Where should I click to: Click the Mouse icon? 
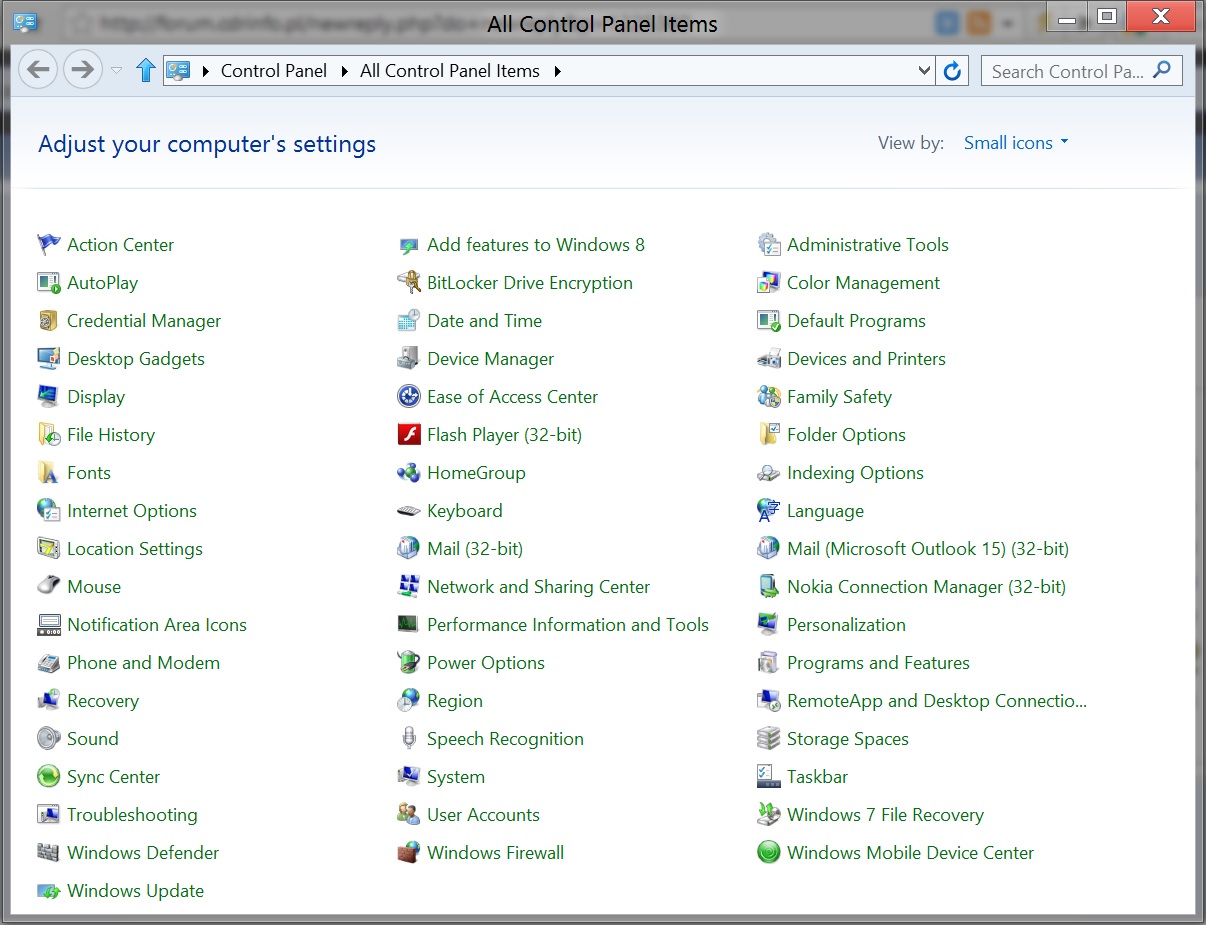tap(48, 586)
